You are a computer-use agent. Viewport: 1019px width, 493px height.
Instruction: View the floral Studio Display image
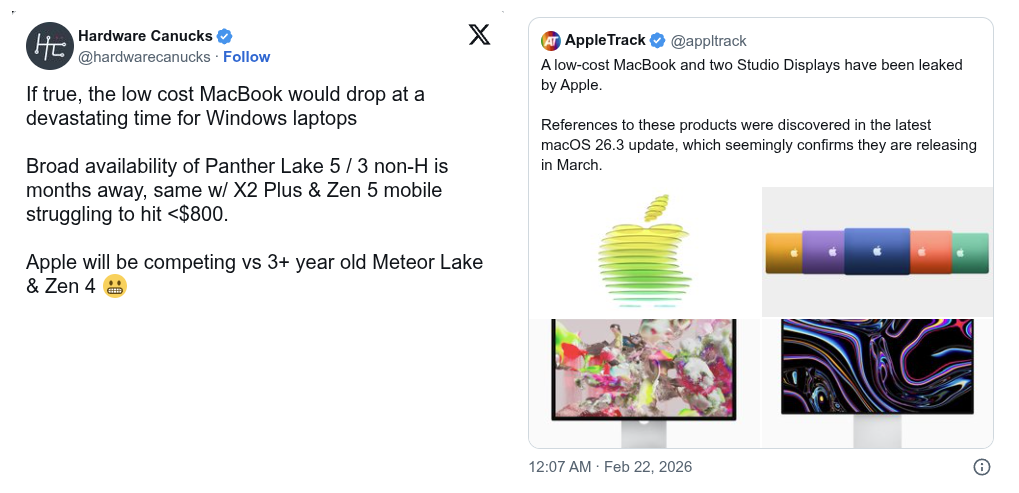point(645,382)
